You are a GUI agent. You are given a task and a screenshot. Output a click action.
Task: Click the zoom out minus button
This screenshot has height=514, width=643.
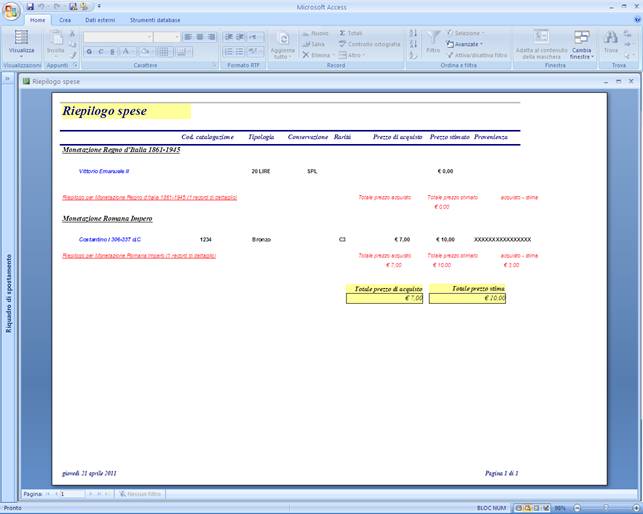pyautogui.click(x=577, y=508)
